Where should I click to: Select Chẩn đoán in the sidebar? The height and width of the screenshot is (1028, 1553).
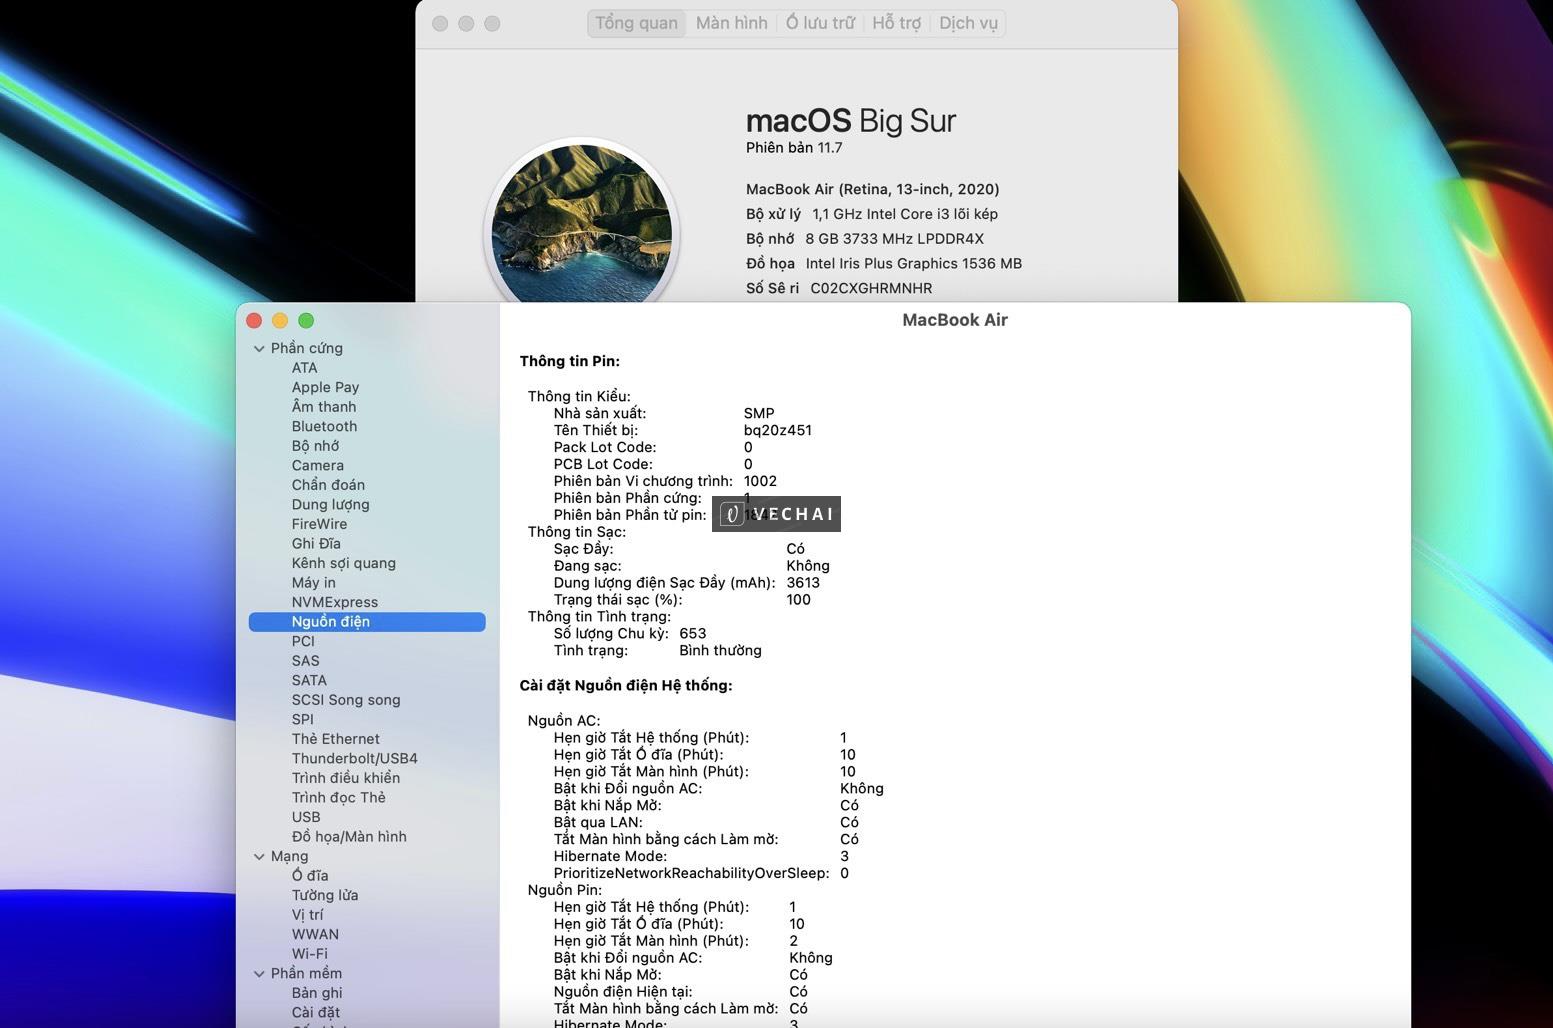tap(328, 485)
